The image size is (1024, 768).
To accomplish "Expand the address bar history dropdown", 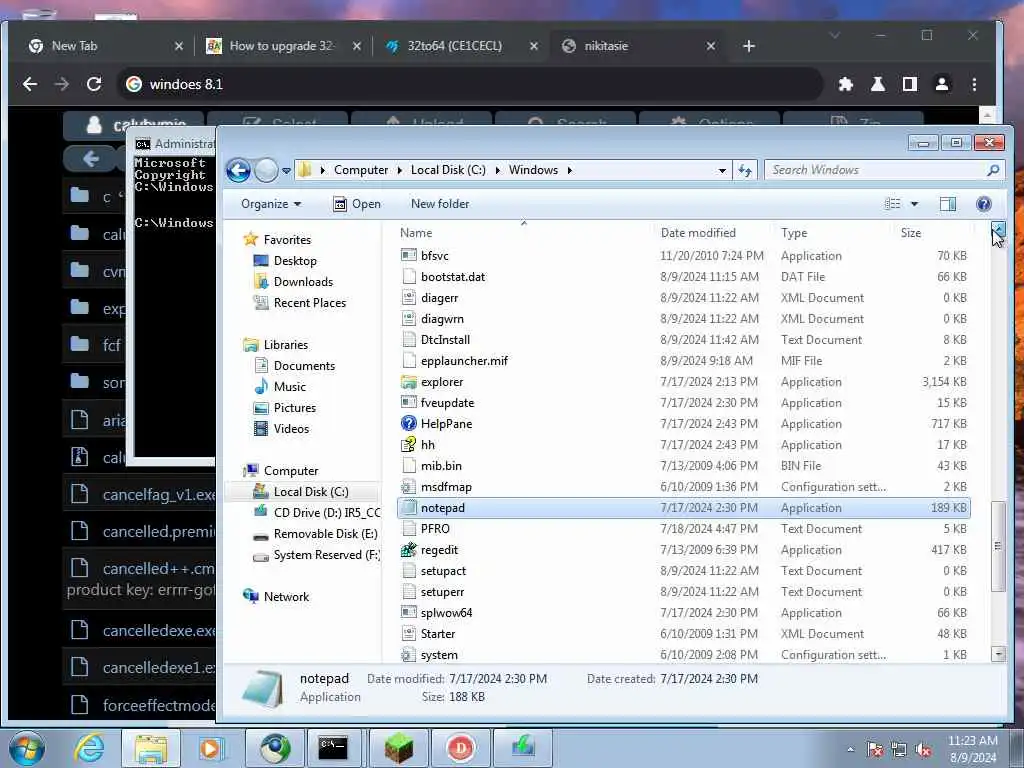I will 722,170.
